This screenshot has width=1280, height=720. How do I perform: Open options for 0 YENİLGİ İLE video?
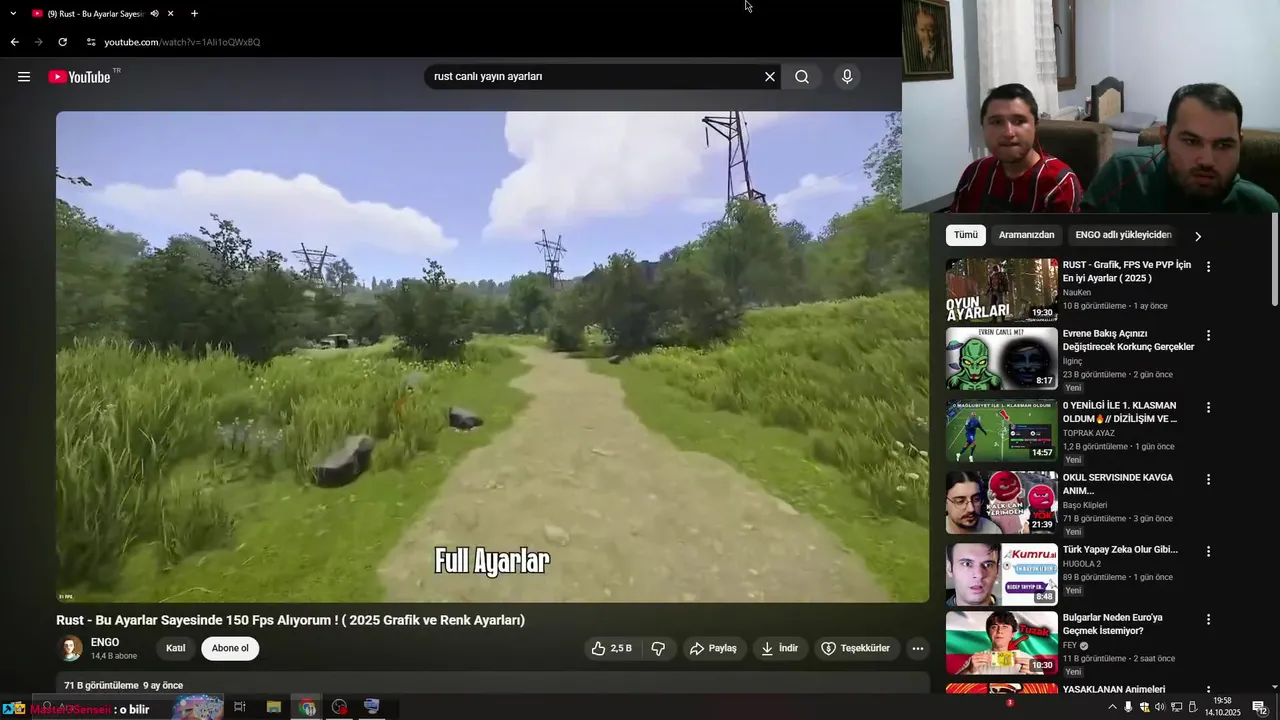click(x=1208, y=407)
